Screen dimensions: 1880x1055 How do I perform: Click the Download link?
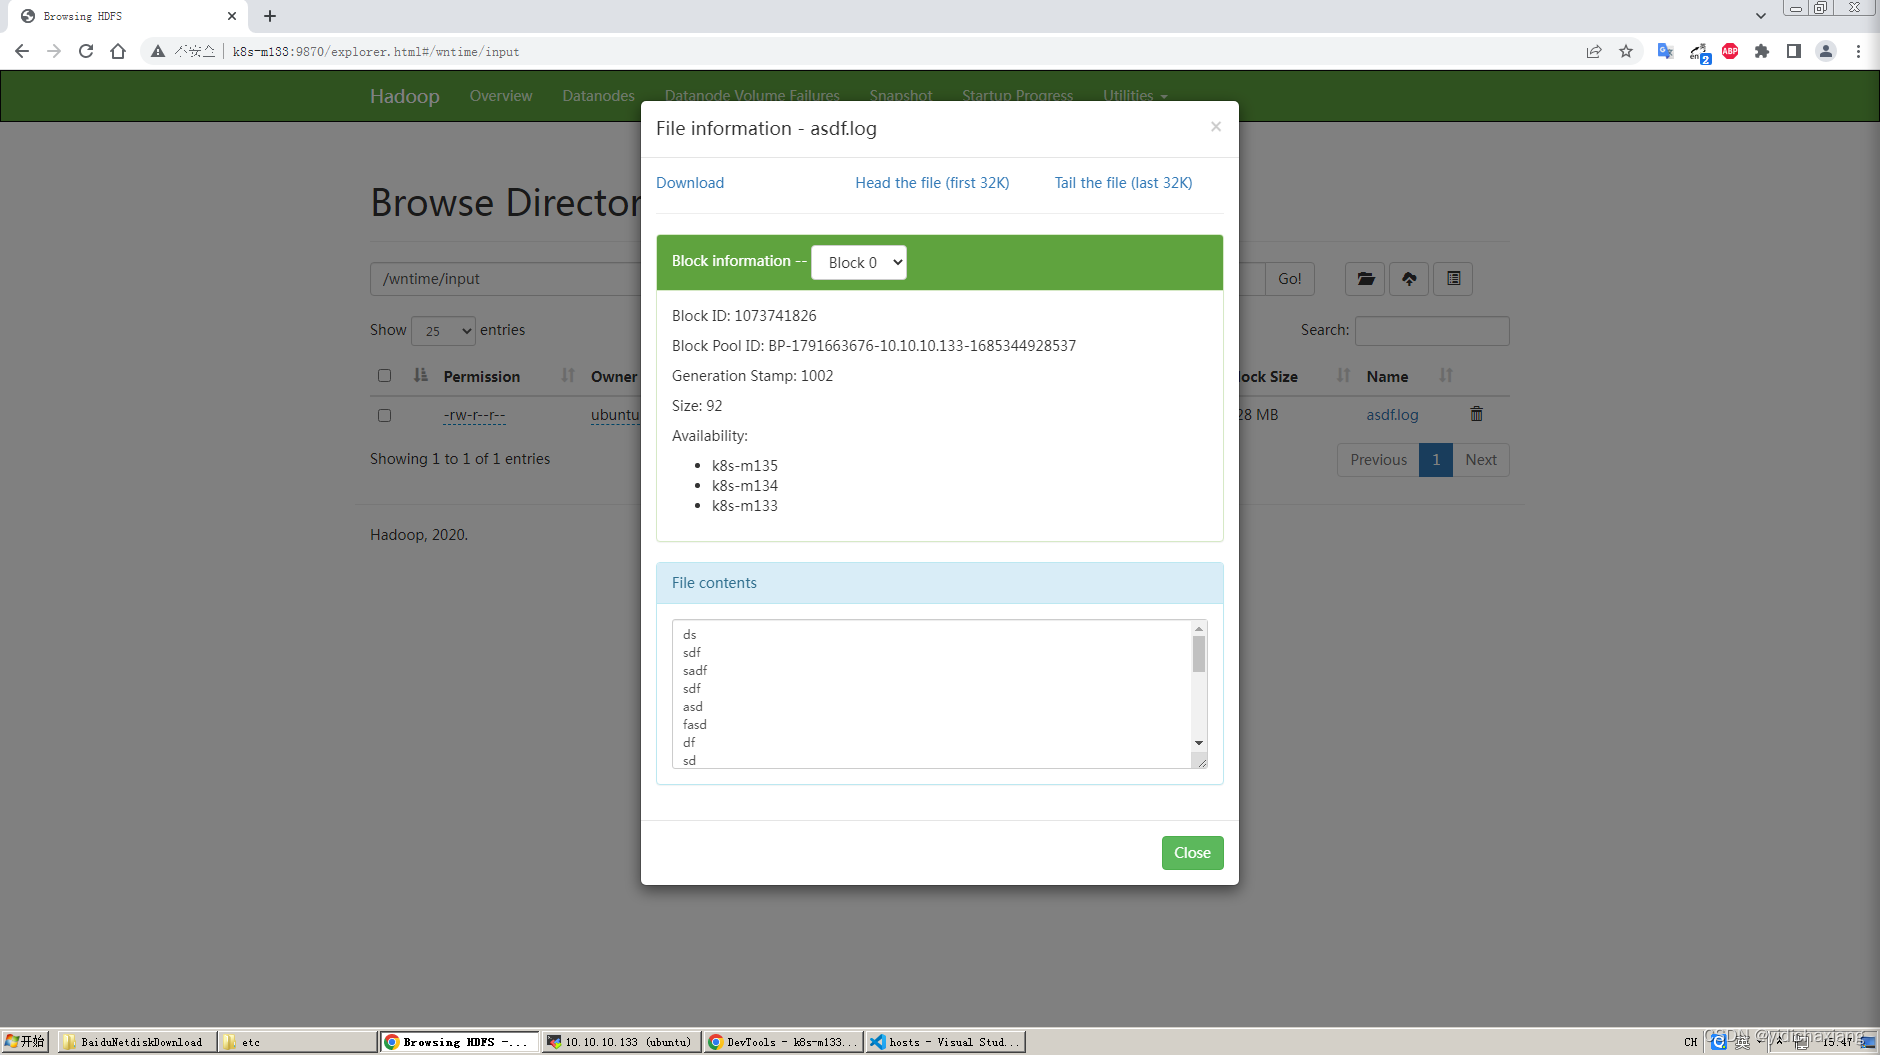[x=690, y=183]
